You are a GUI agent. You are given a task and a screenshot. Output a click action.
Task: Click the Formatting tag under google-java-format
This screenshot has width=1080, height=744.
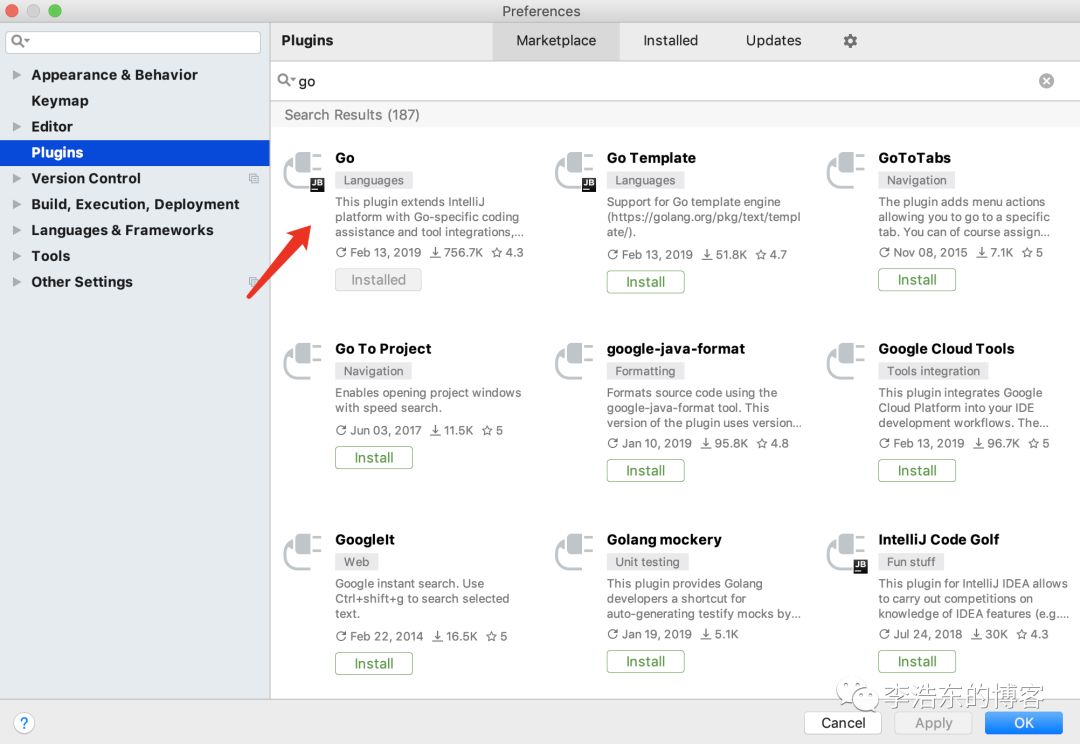pos(645,371)
